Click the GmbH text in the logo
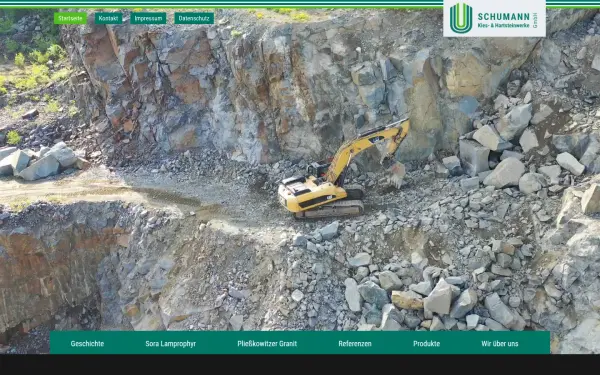The image size is (600, 375). [535, 20]
